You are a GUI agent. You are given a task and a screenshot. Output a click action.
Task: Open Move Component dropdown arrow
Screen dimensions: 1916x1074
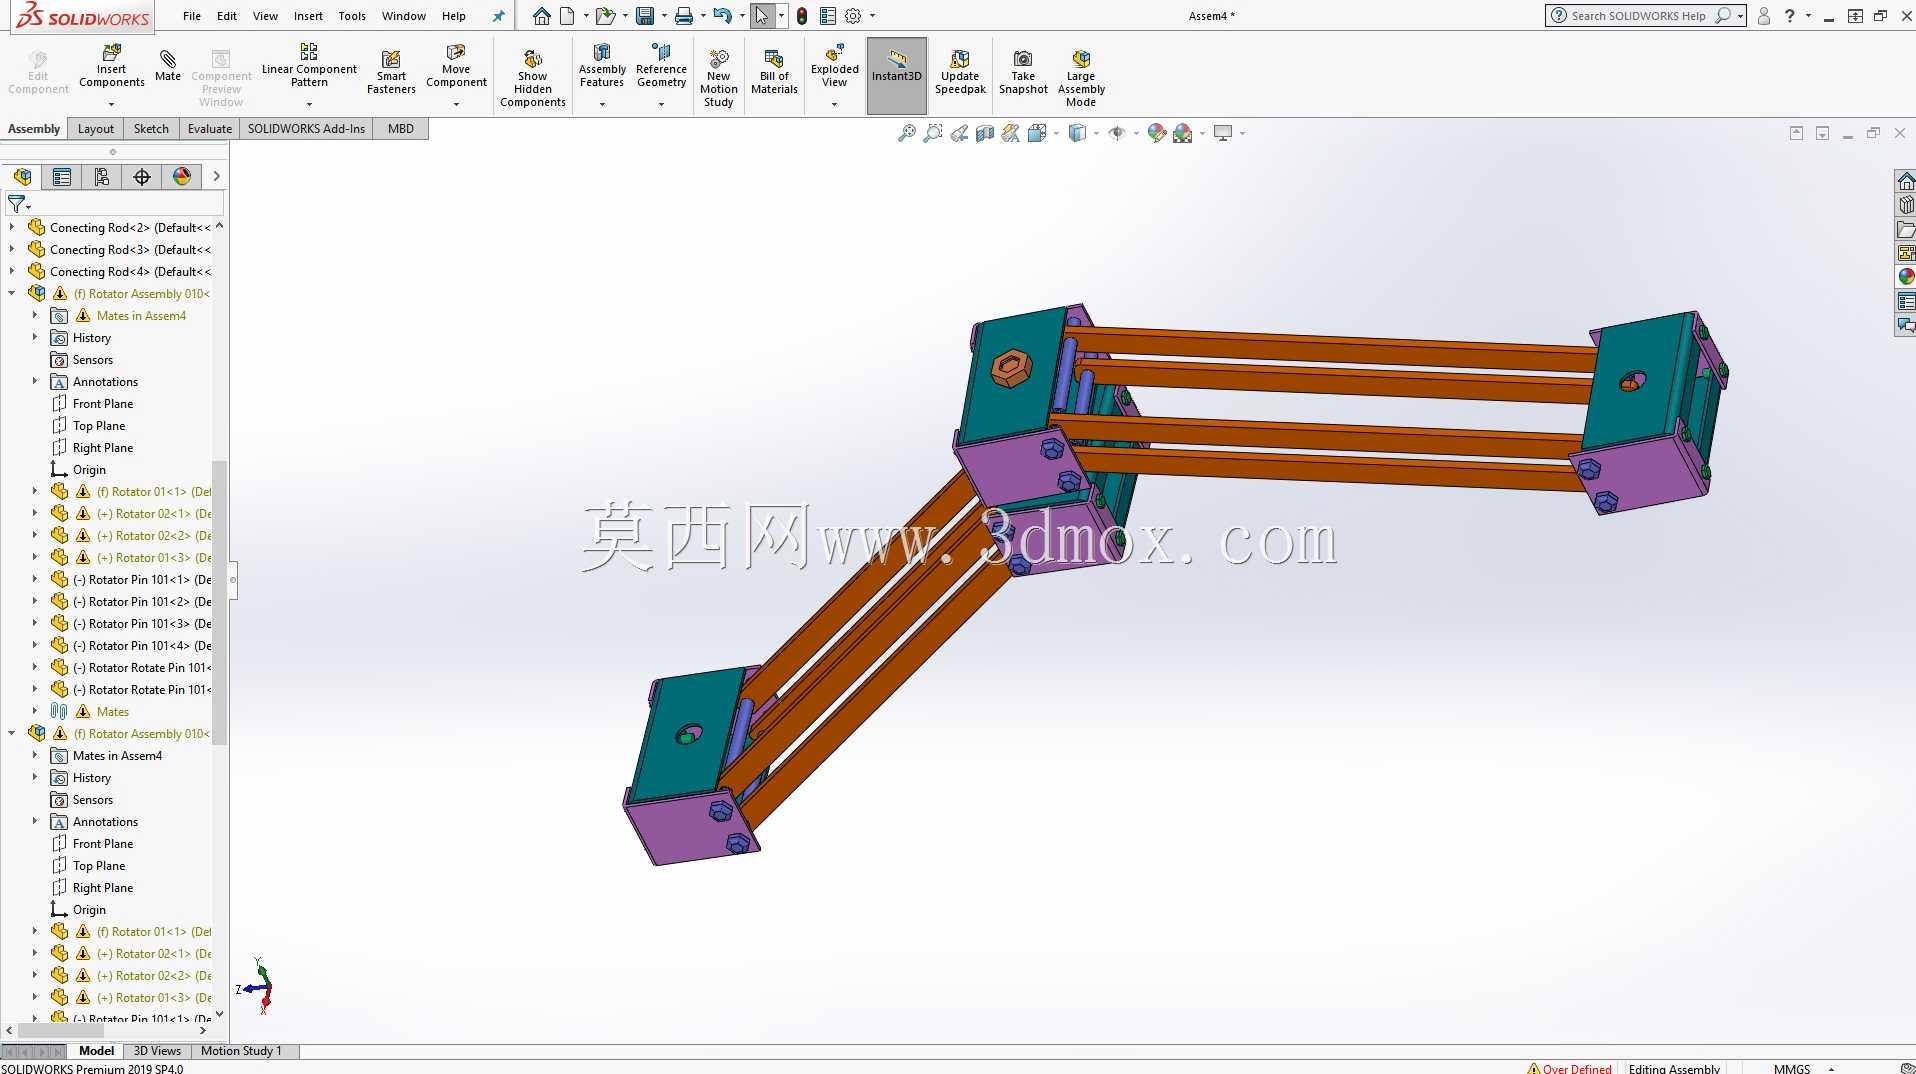click(x=456, y=104)
